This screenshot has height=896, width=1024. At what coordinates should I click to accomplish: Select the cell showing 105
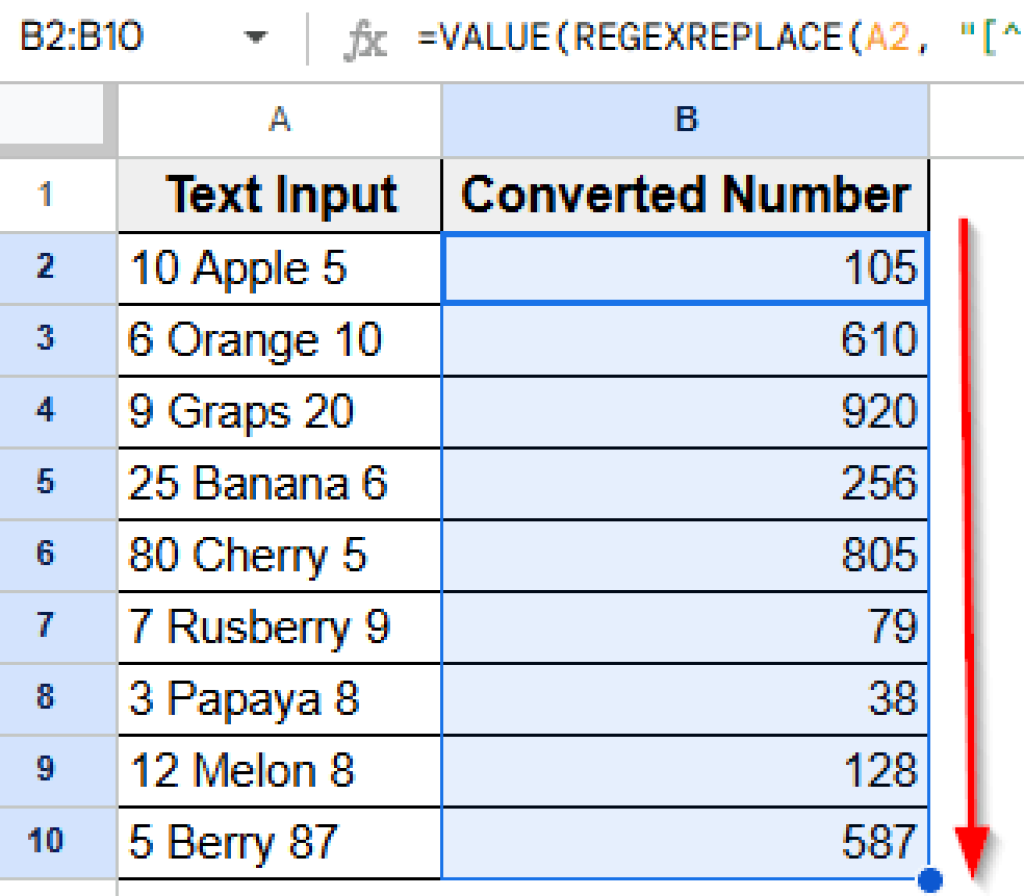(685, 268)
